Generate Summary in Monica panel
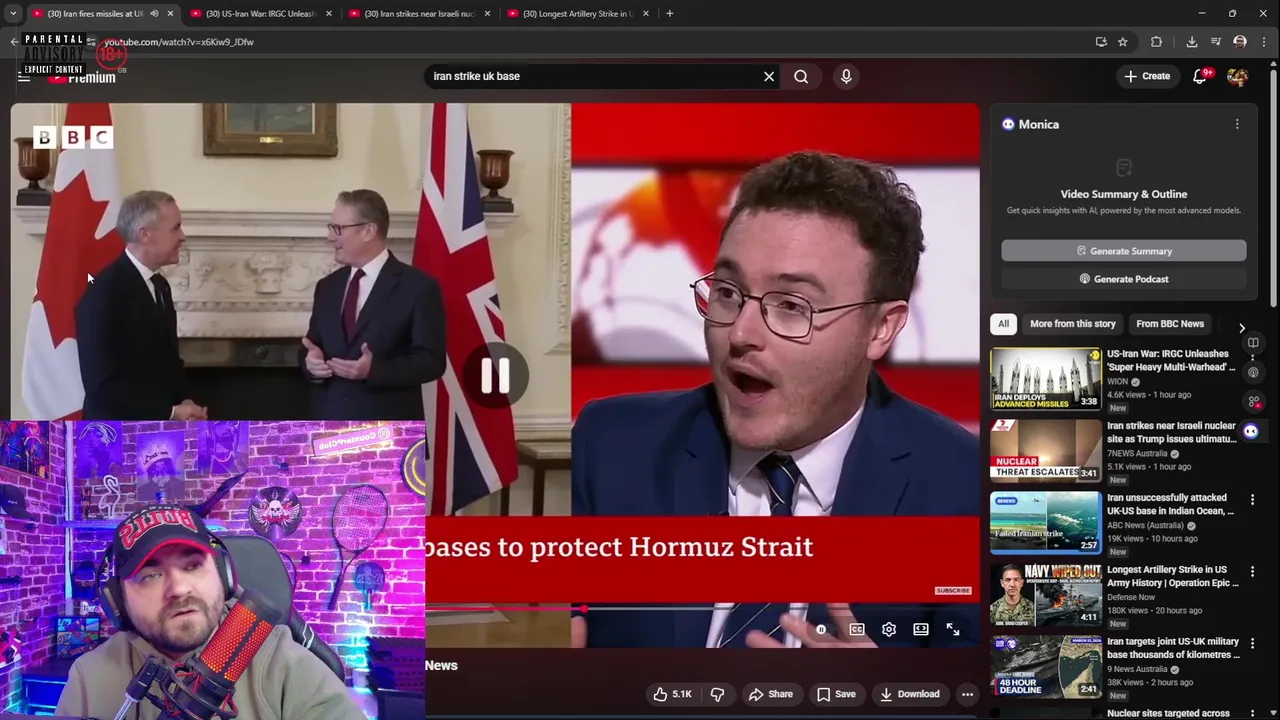 (1124, 251)
